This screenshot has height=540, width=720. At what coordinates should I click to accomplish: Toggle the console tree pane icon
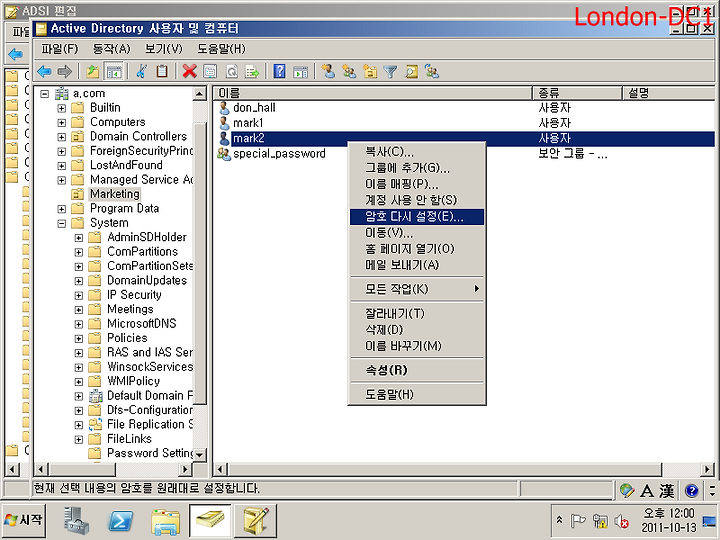point(113,71)
